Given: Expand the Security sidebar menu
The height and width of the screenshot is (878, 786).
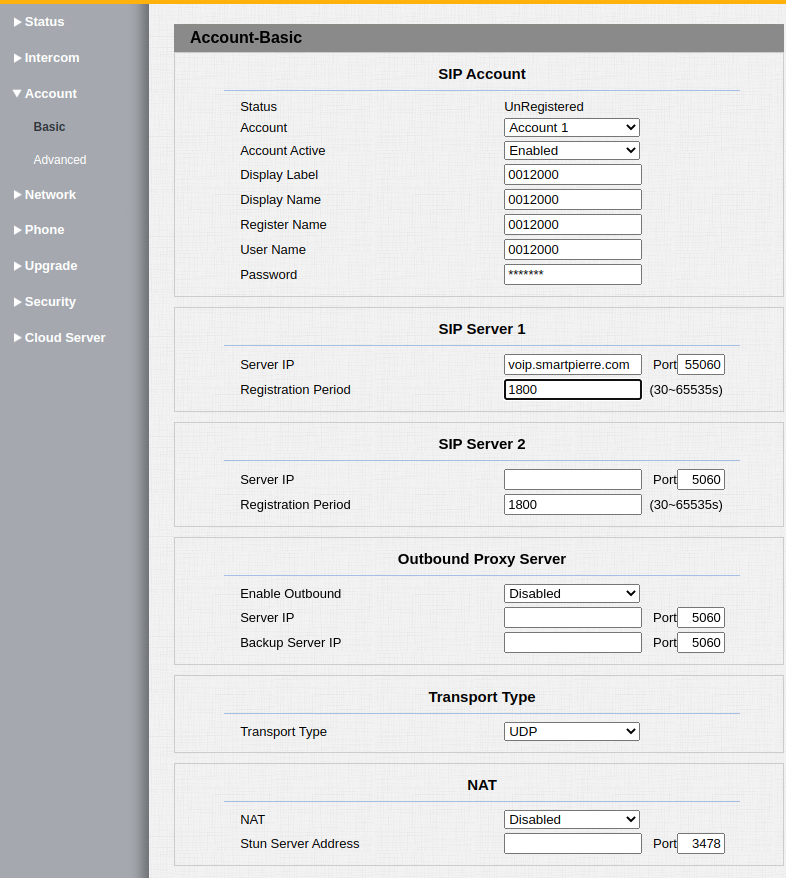Looking at the screenshot, I should [x=50, y=302].
